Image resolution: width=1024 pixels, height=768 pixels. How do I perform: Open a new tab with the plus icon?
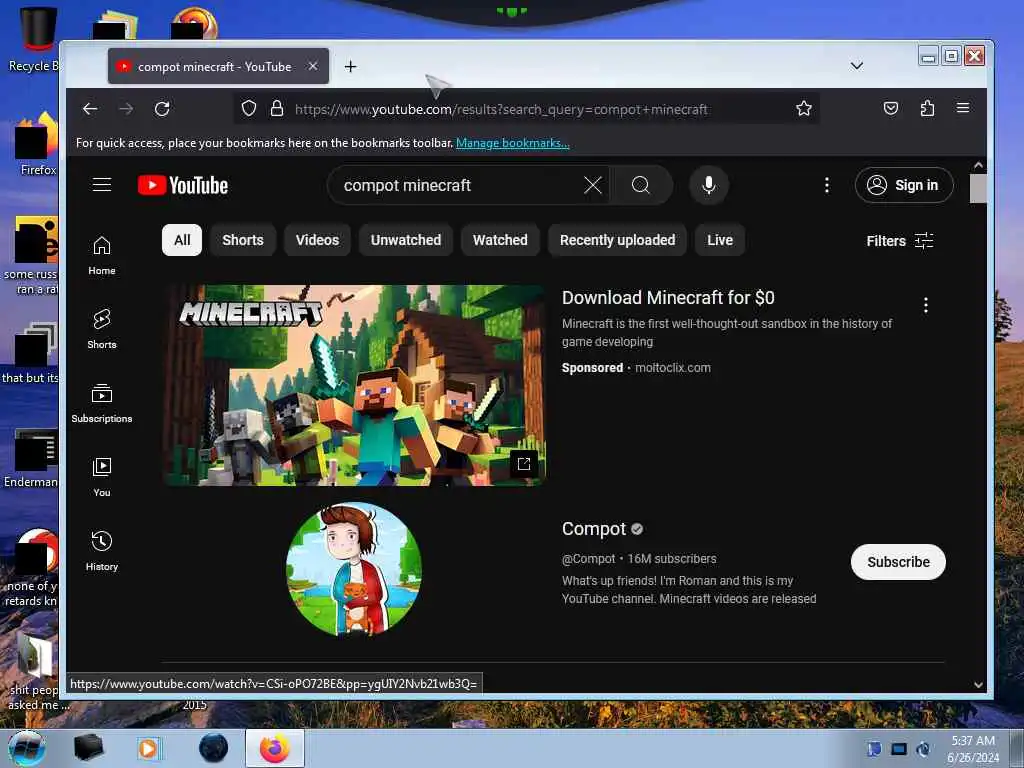coord(351,67)
